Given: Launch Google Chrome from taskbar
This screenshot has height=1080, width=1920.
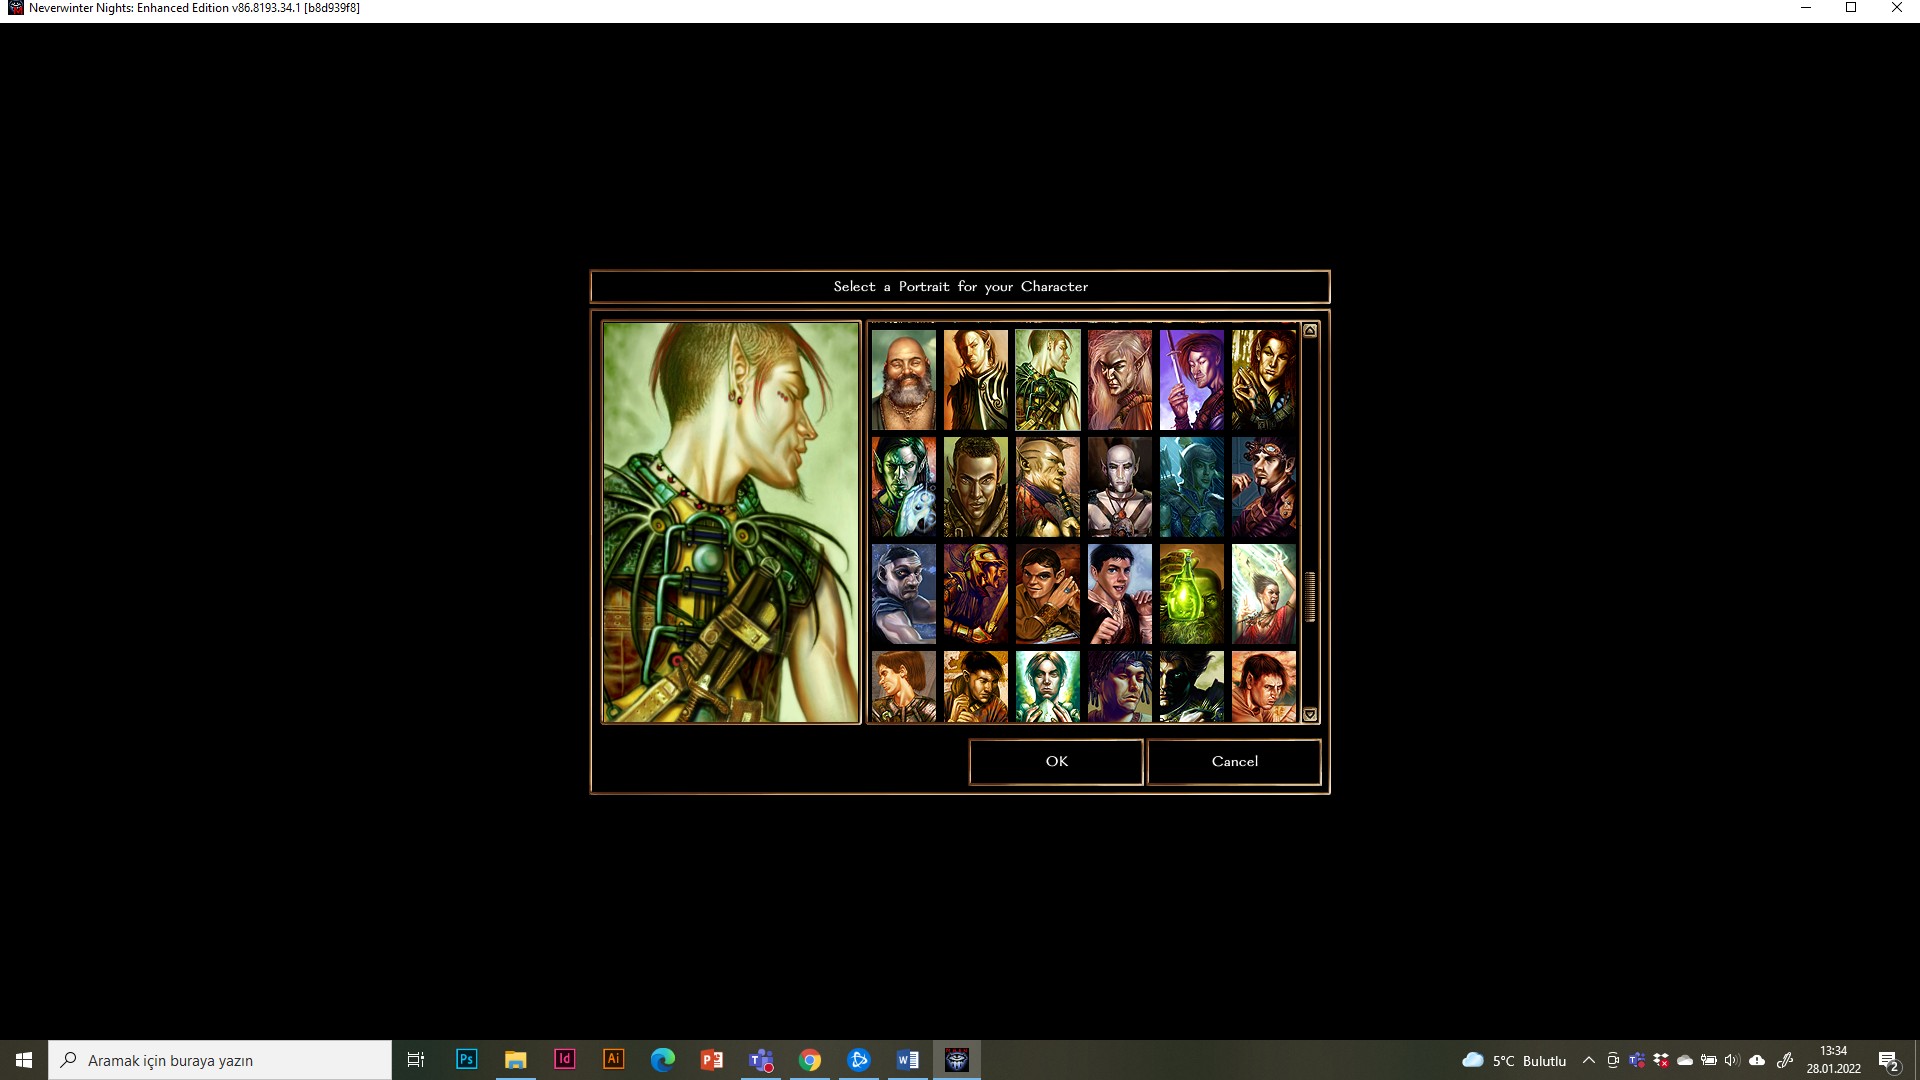Looking at the screenshot, I should click(810, 1060).
